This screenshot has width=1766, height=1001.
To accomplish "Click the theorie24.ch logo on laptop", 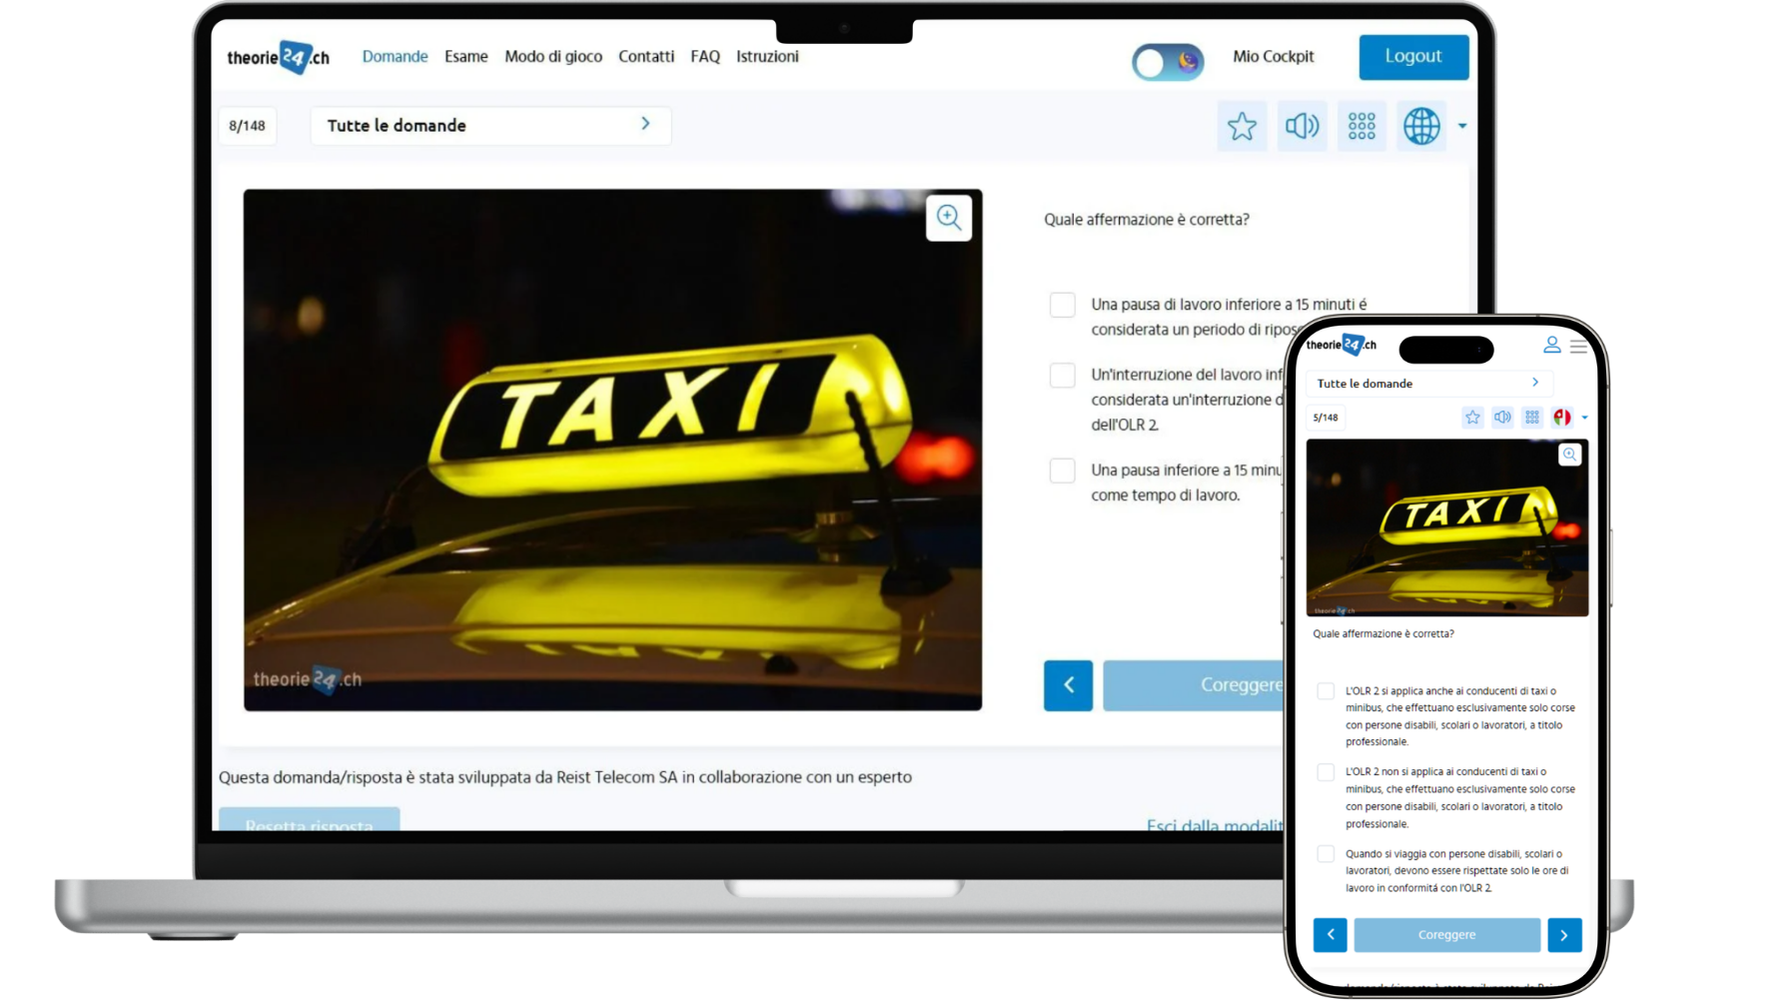I will click(x=278, y=57).
